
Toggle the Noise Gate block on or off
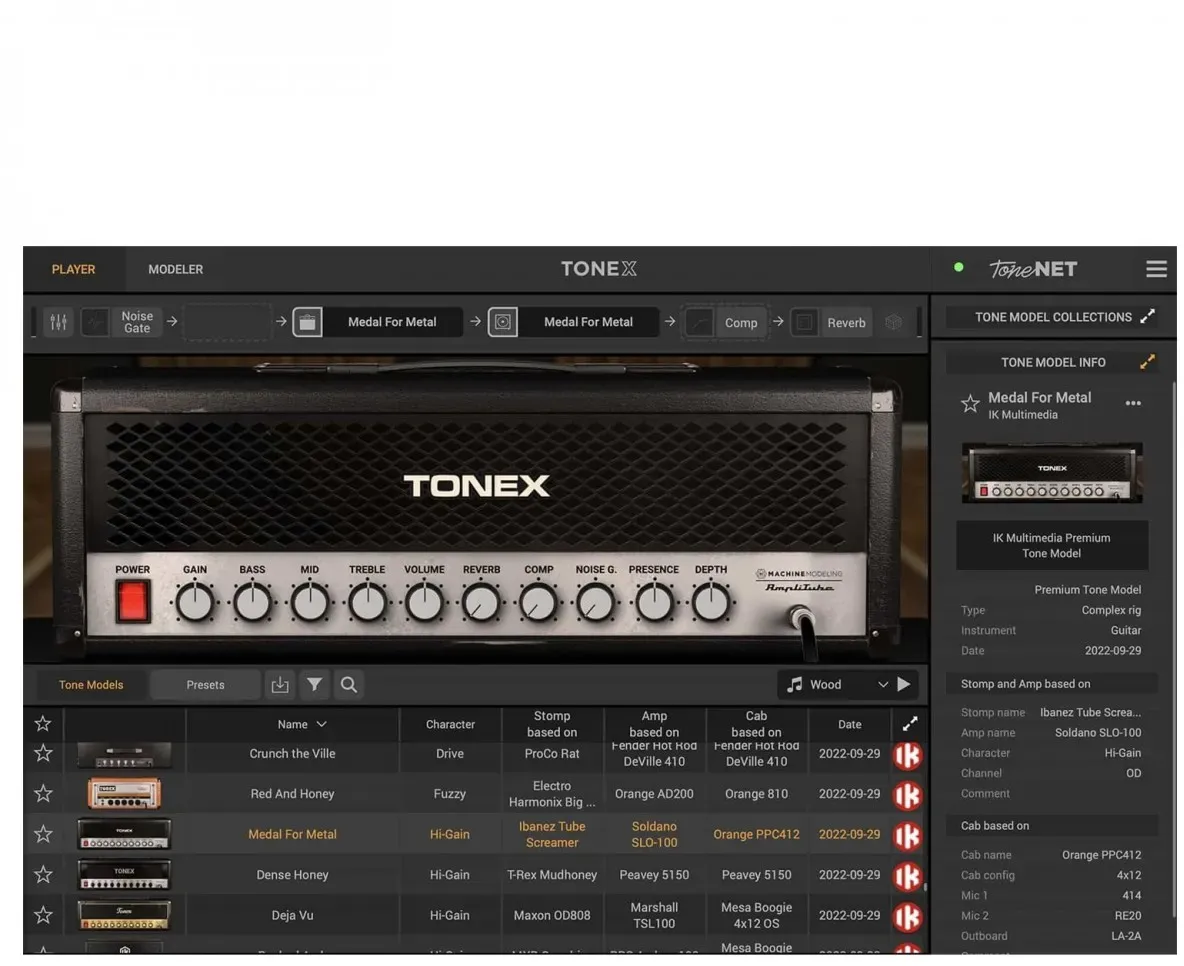click(137, 323)
